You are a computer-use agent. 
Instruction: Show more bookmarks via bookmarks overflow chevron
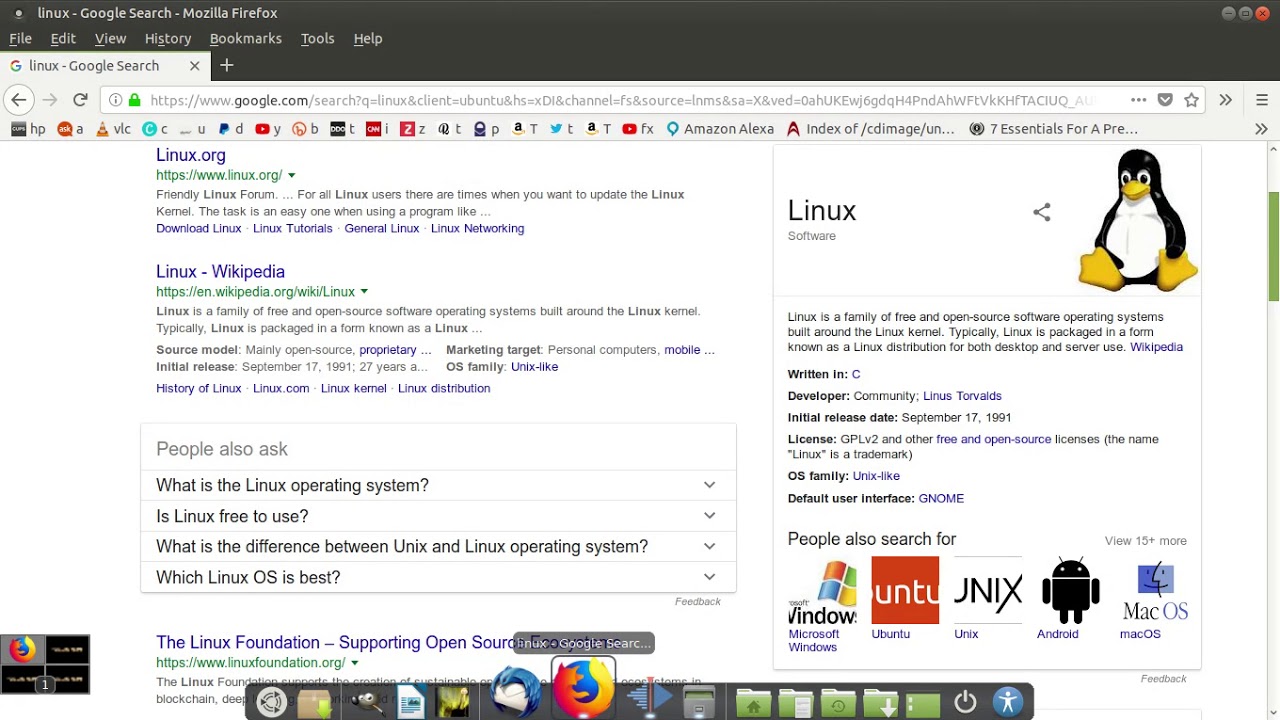point(1261,129)
